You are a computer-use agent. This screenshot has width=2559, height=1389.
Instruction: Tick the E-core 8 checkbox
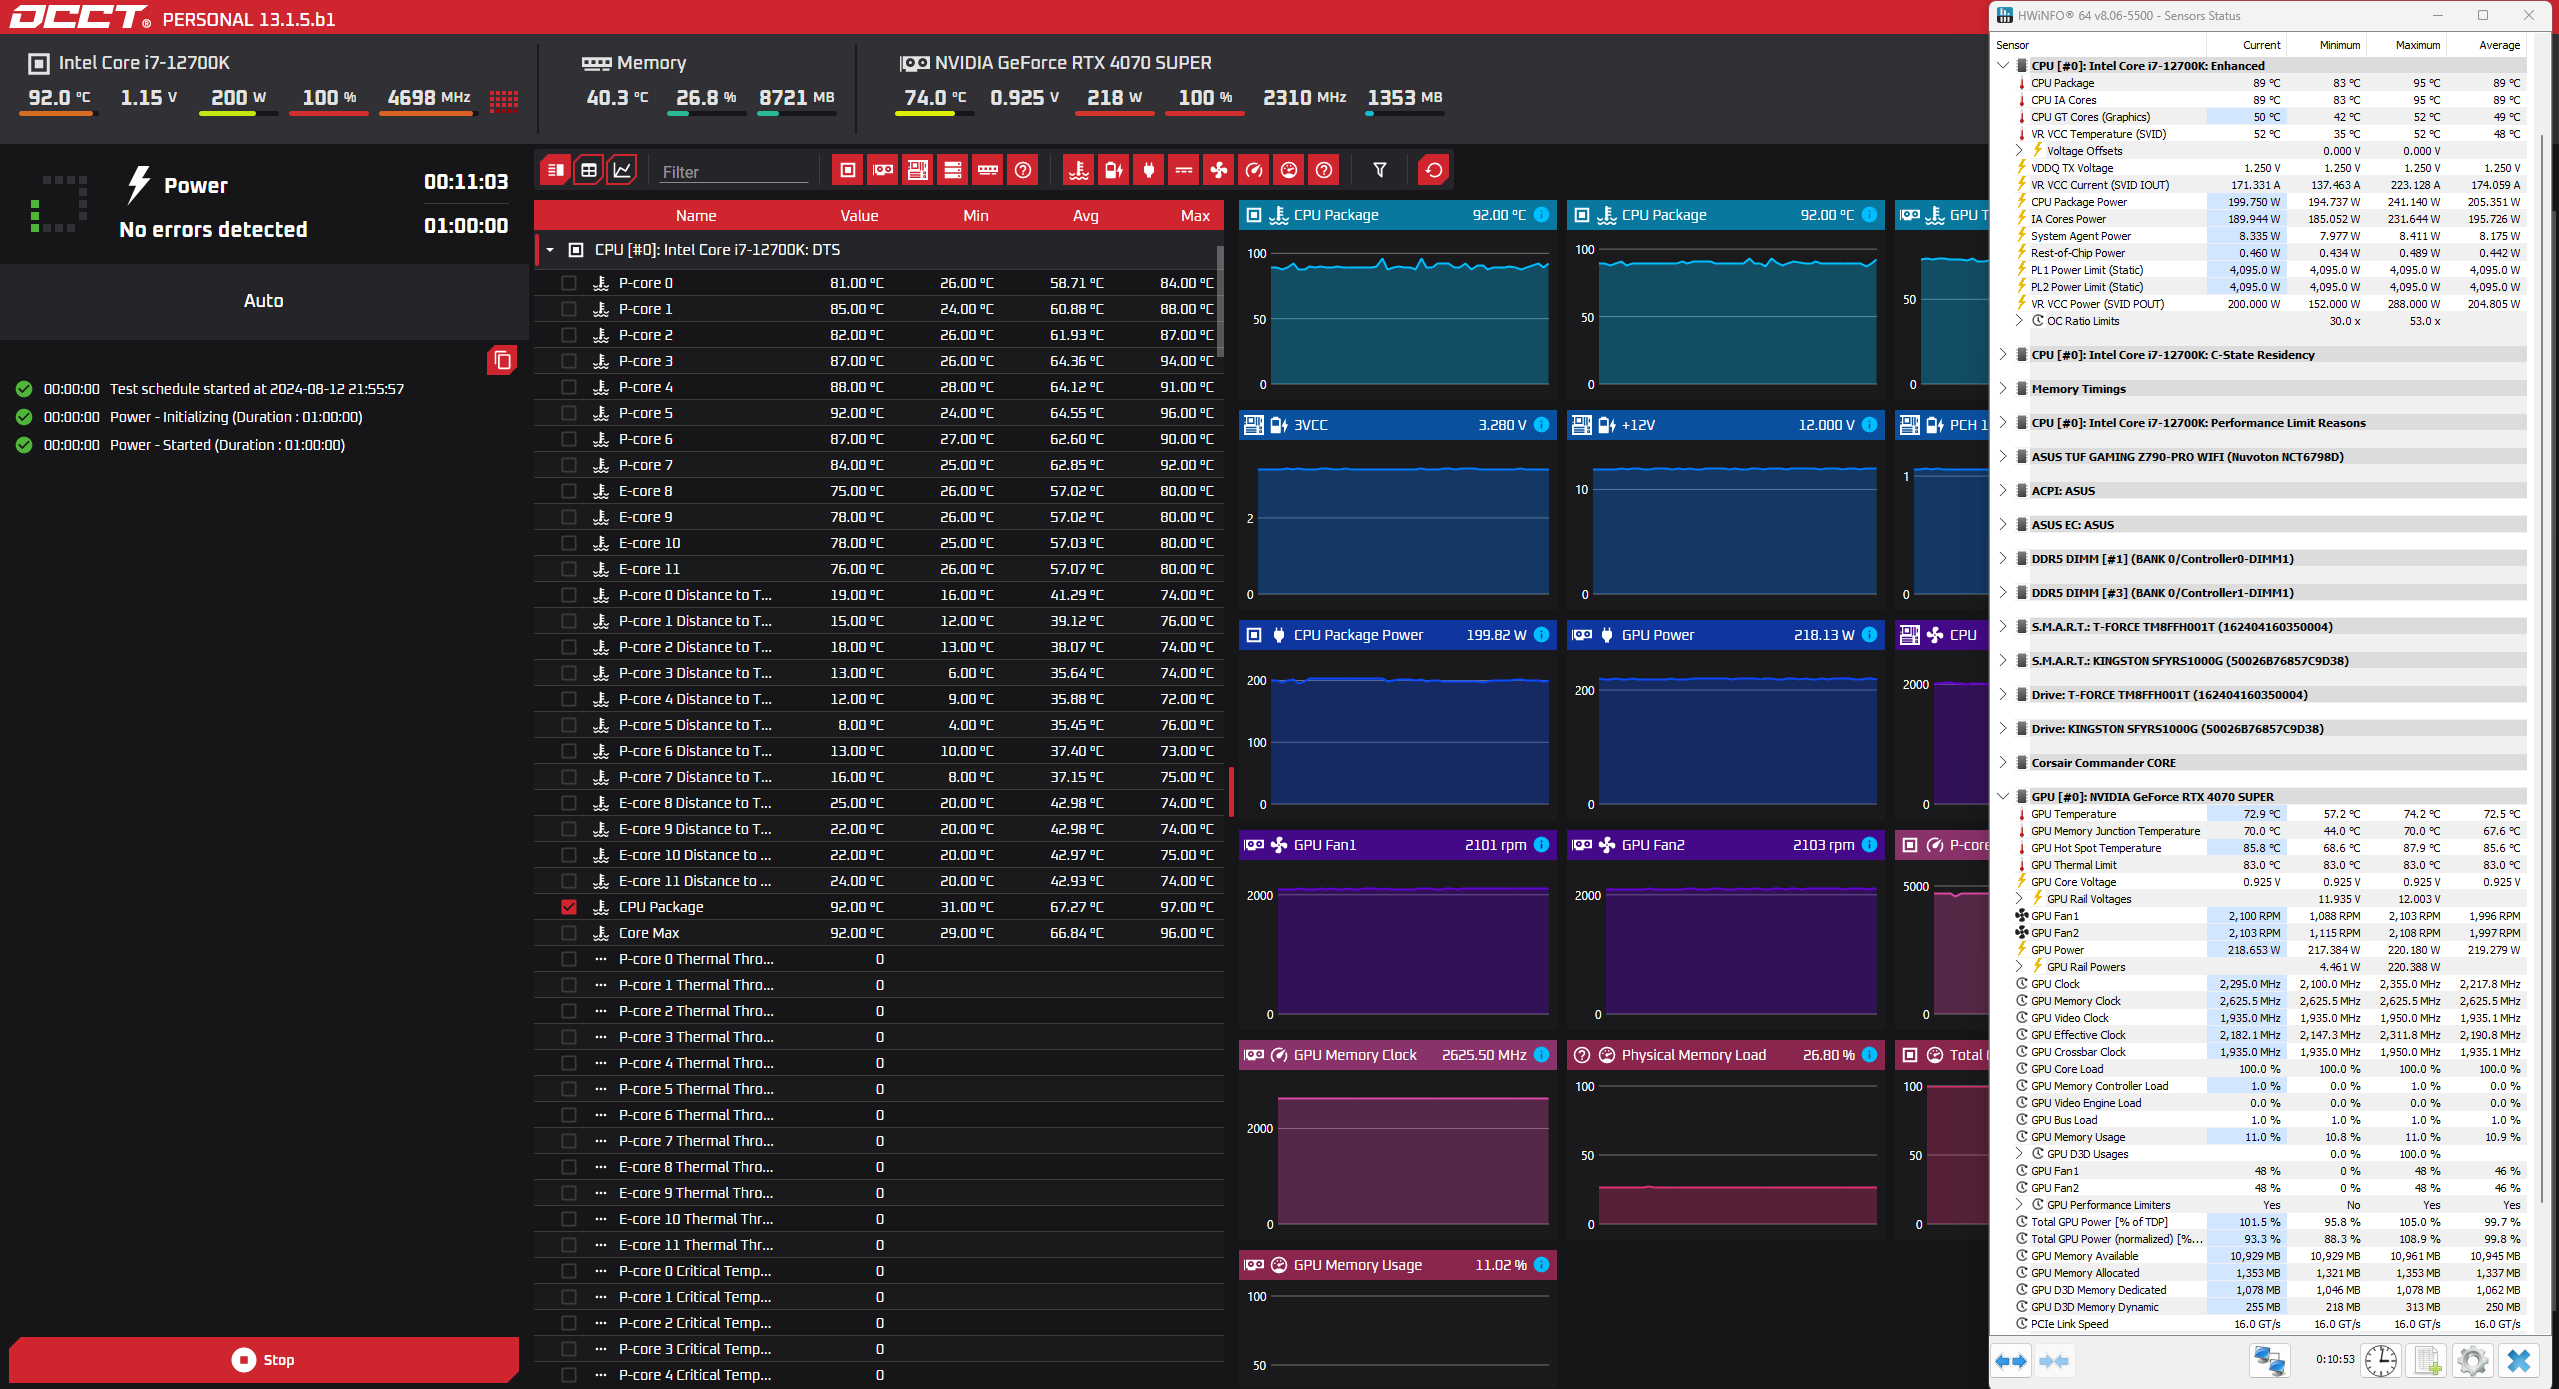(569, 491)
